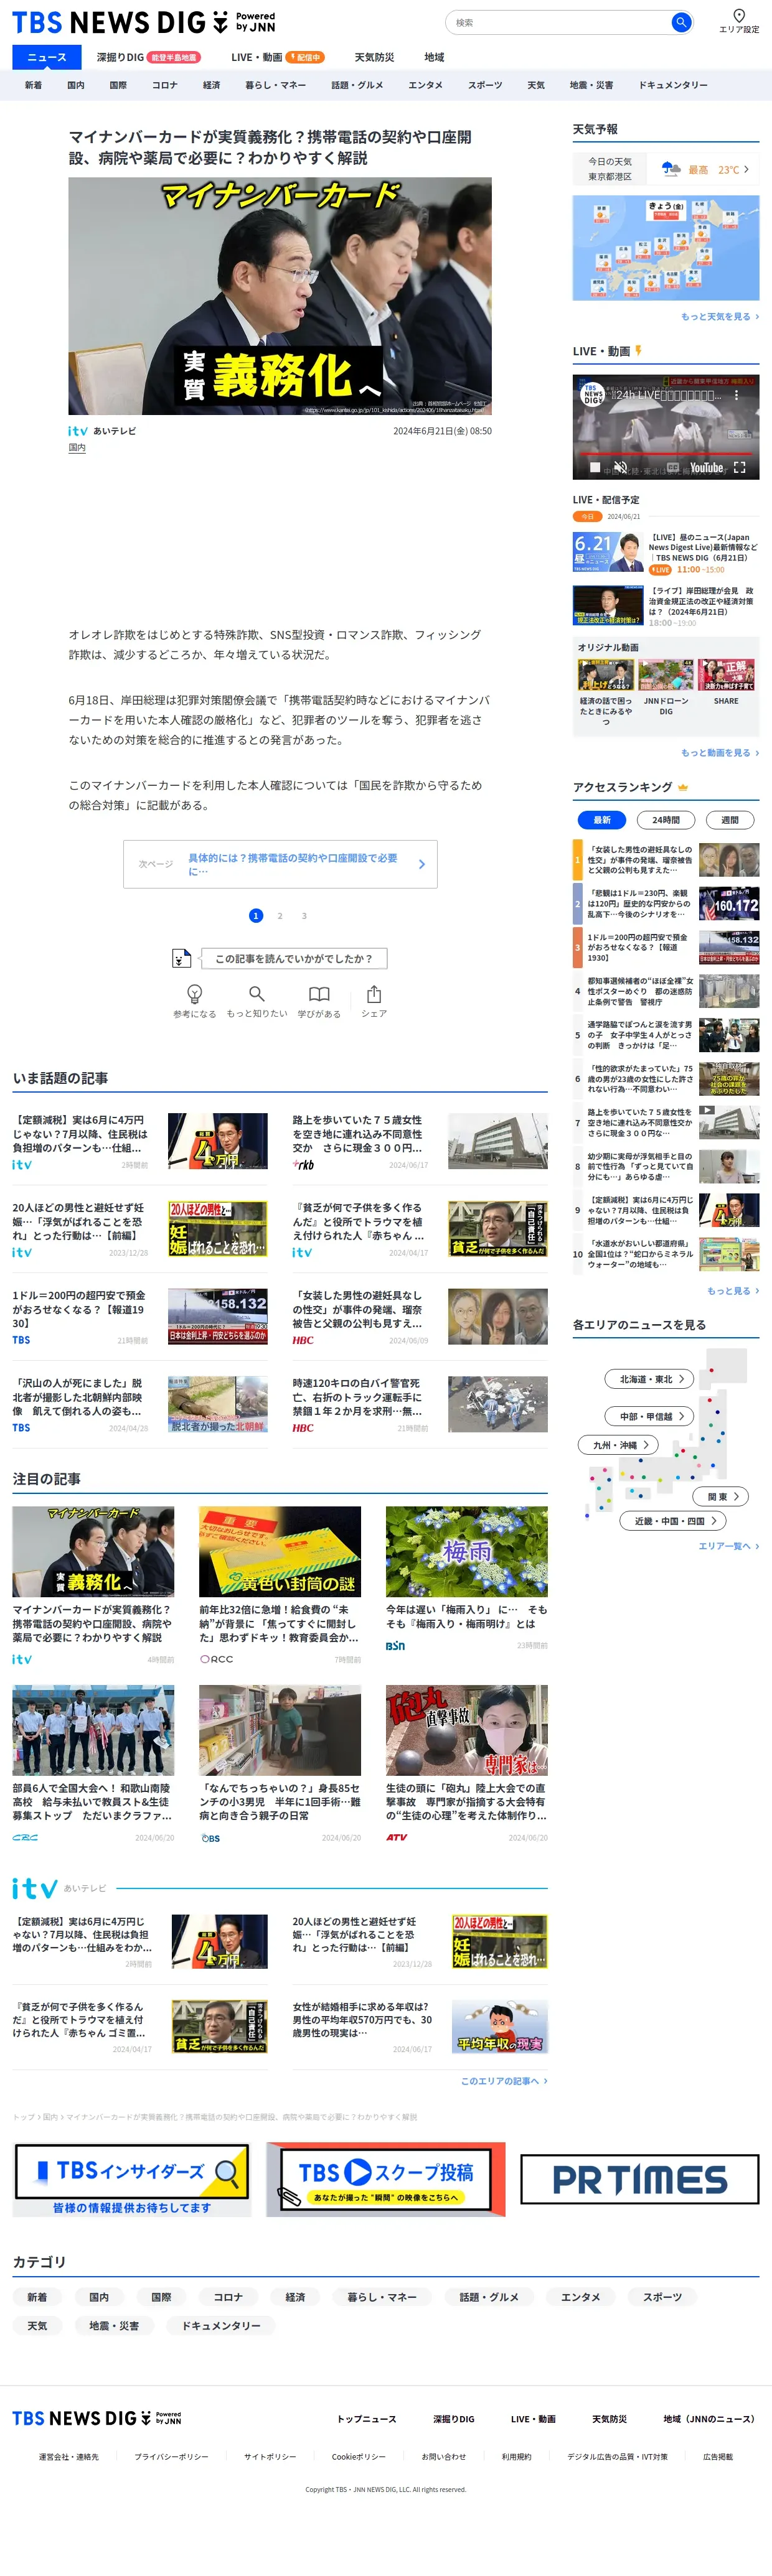Click the feedback document face icon

point(181,958)
